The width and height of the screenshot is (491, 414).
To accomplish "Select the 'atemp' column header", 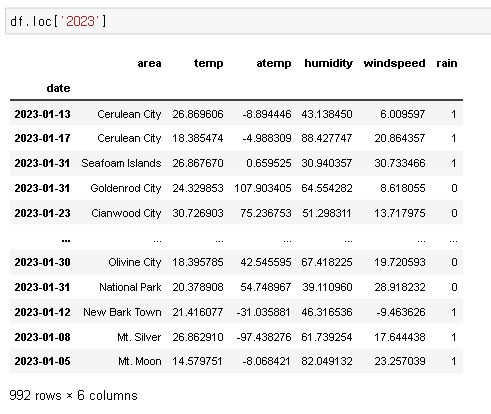I will (274, 63).
